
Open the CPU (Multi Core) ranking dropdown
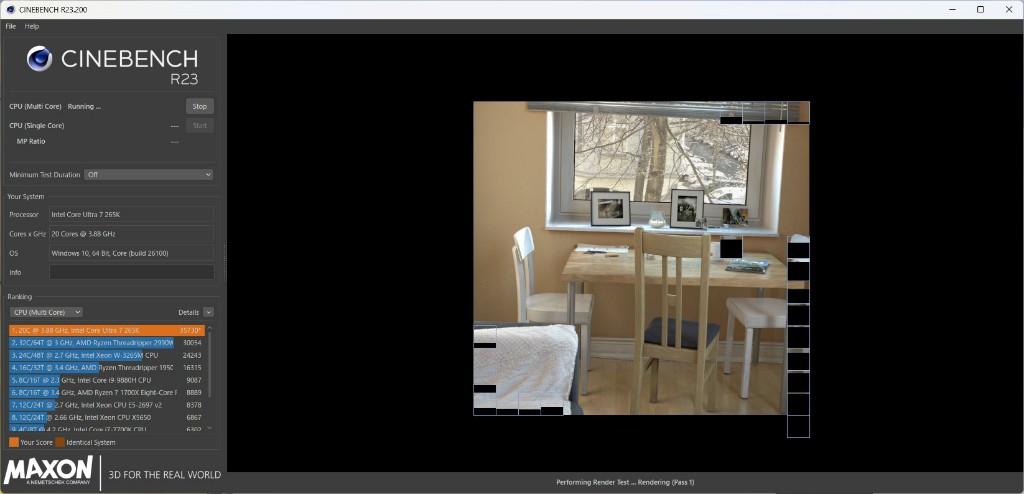coord(46,312)
